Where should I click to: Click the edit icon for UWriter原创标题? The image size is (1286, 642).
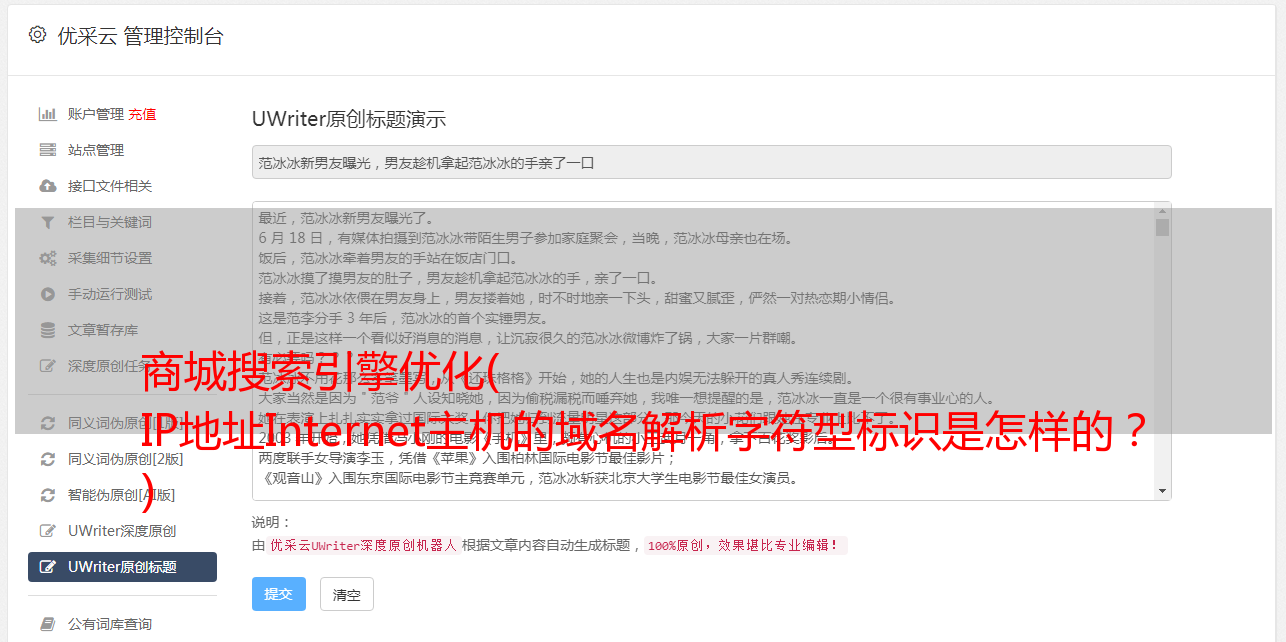click(x=47, y=567)
